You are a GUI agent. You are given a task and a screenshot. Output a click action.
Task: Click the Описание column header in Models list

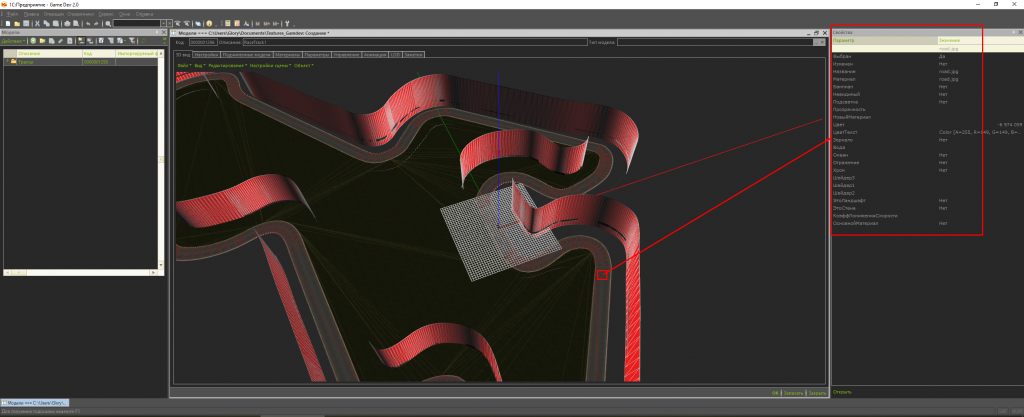tap(48, 54)
